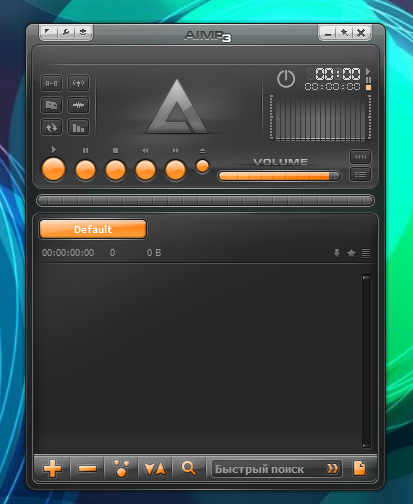Adjust the orange VOLUME slider

pyautogui.click(x=279, y=176)
